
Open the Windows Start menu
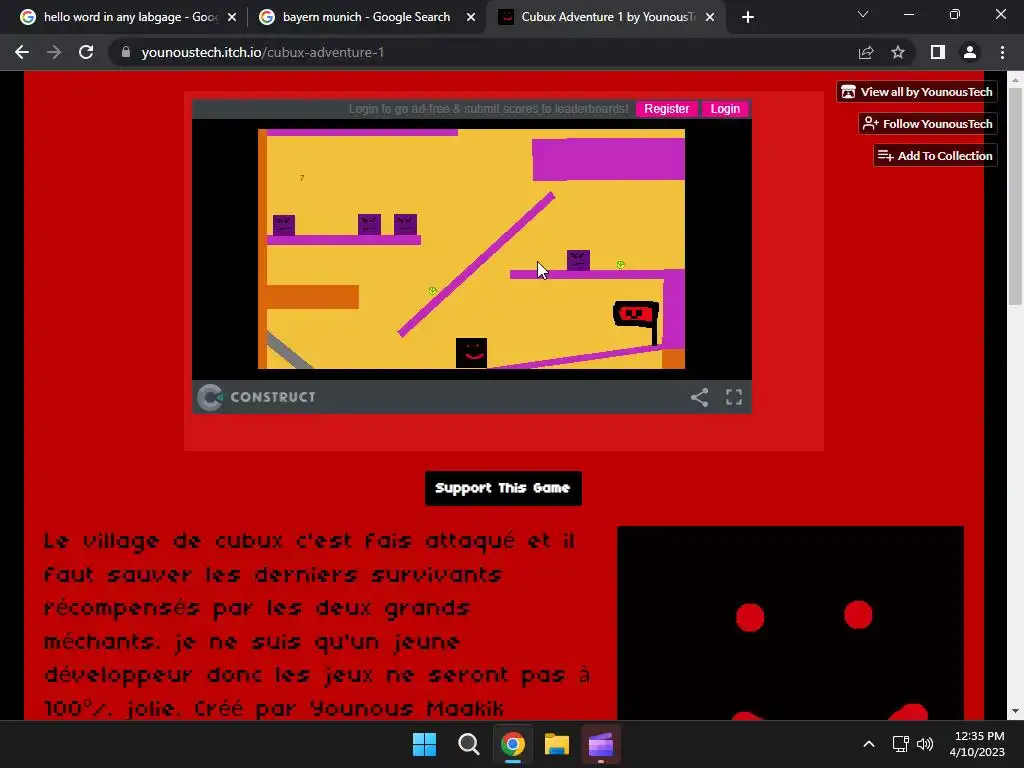(x=424, y=744)
